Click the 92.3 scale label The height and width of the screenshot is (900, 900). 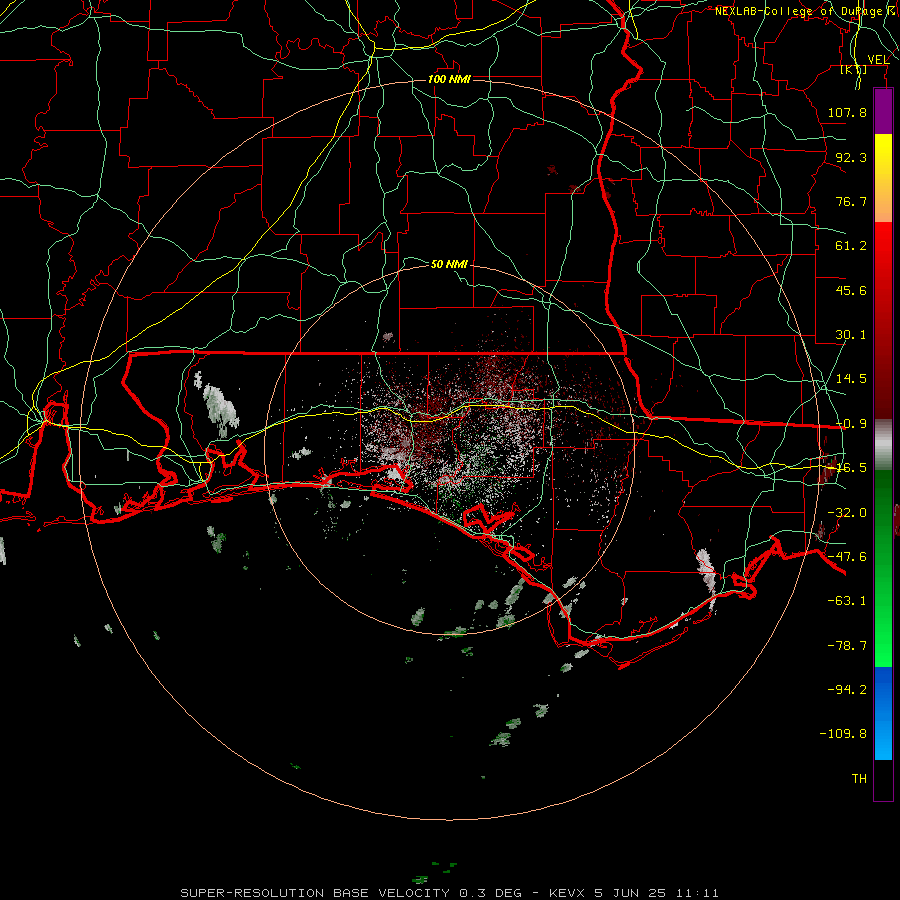(x=851, y=157)
